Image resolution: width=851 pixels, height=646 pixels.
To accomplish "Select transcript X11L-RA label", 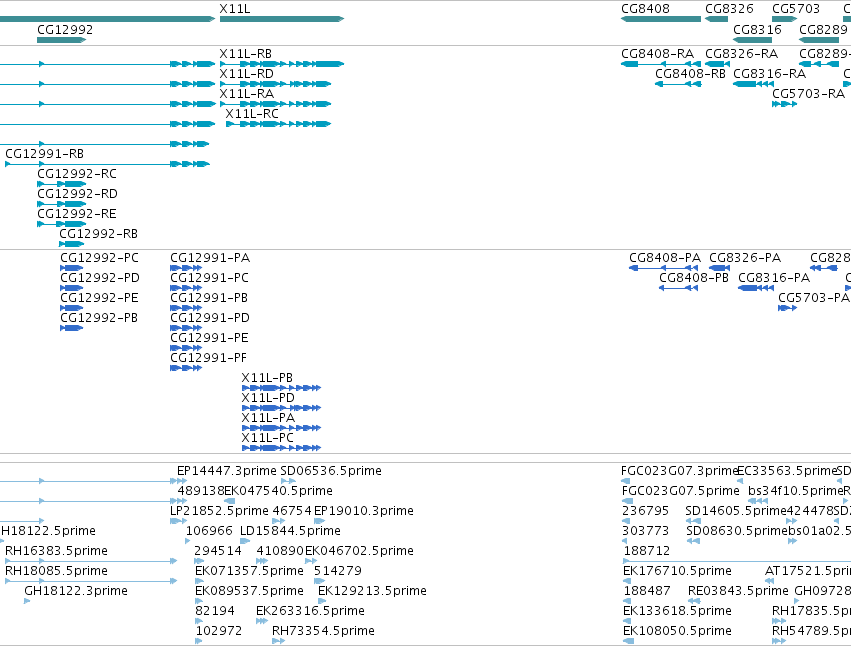I will pos(246,94).
